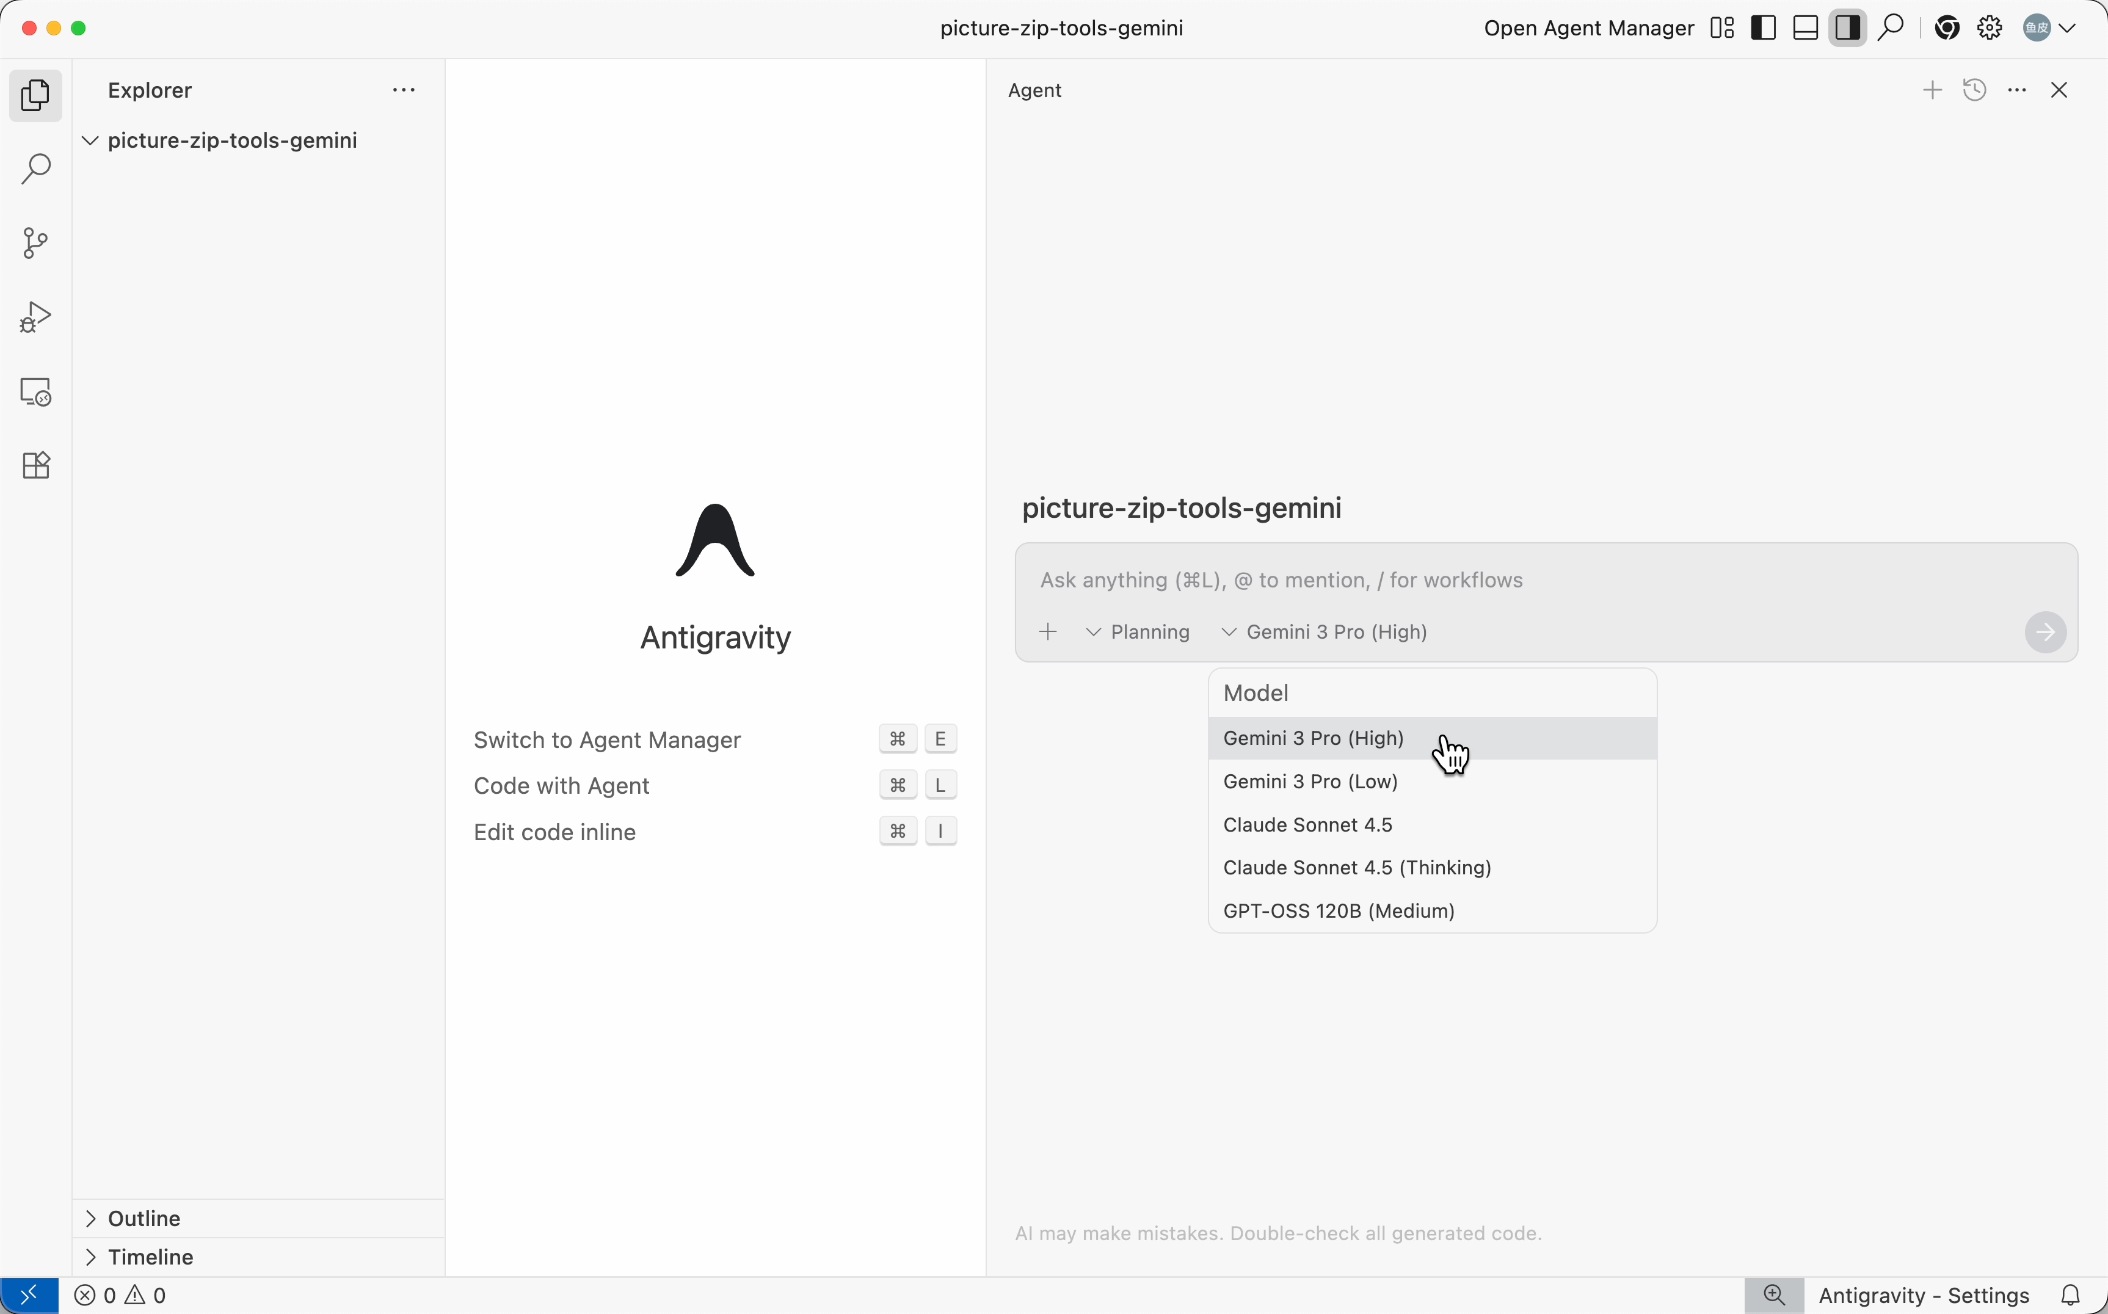Start a new agent conversation
This screenshot has width=2108, height=1314.
tap(1932, 90)
